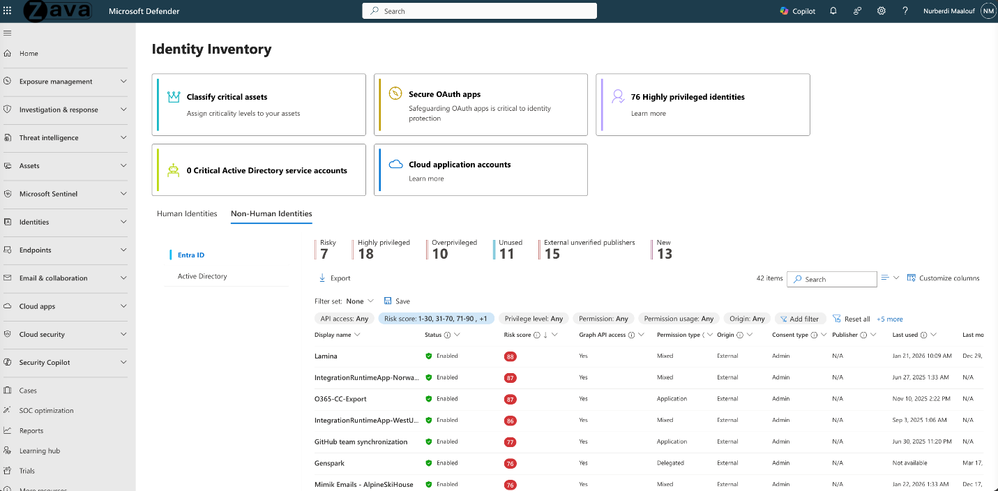The image size is (998, 491).
Task: Expand the Exposure management chevron
Action: pos(123,82)
